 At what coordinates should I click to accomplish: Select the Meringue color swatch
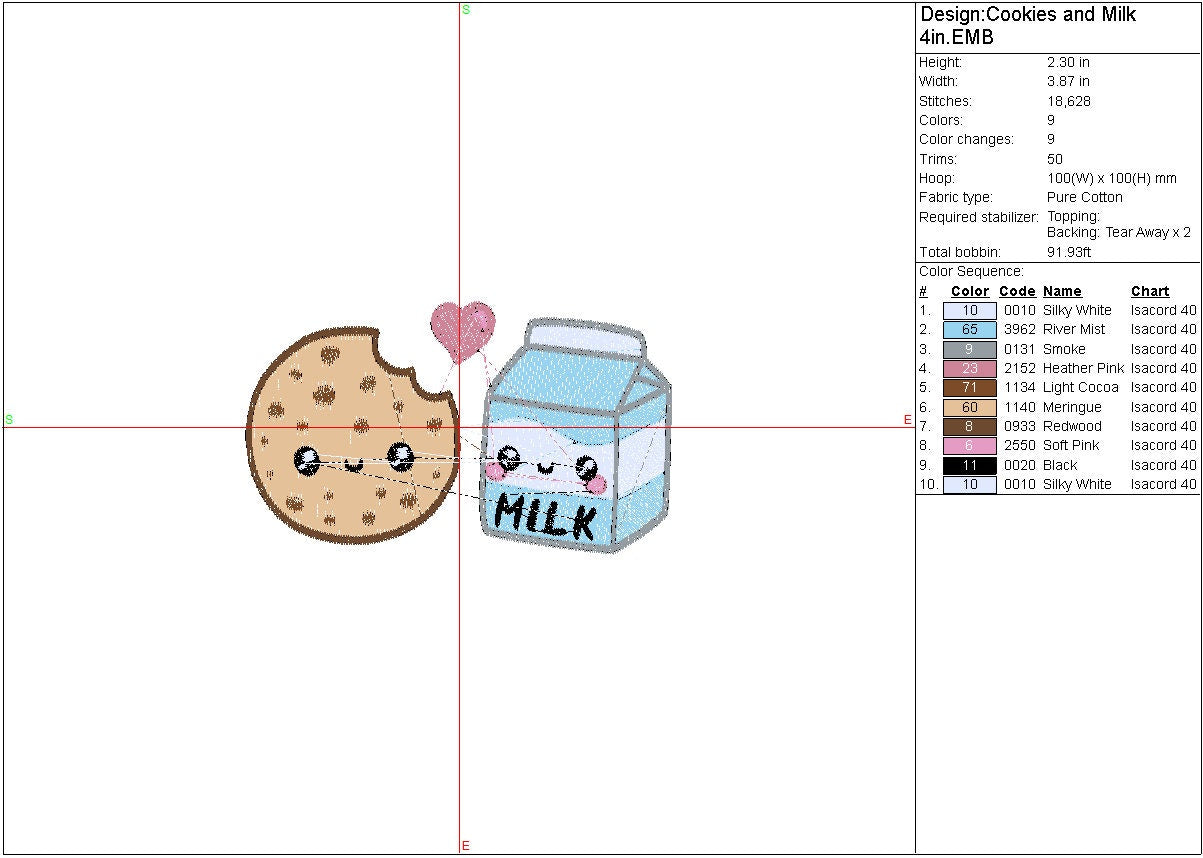[969, 407]
